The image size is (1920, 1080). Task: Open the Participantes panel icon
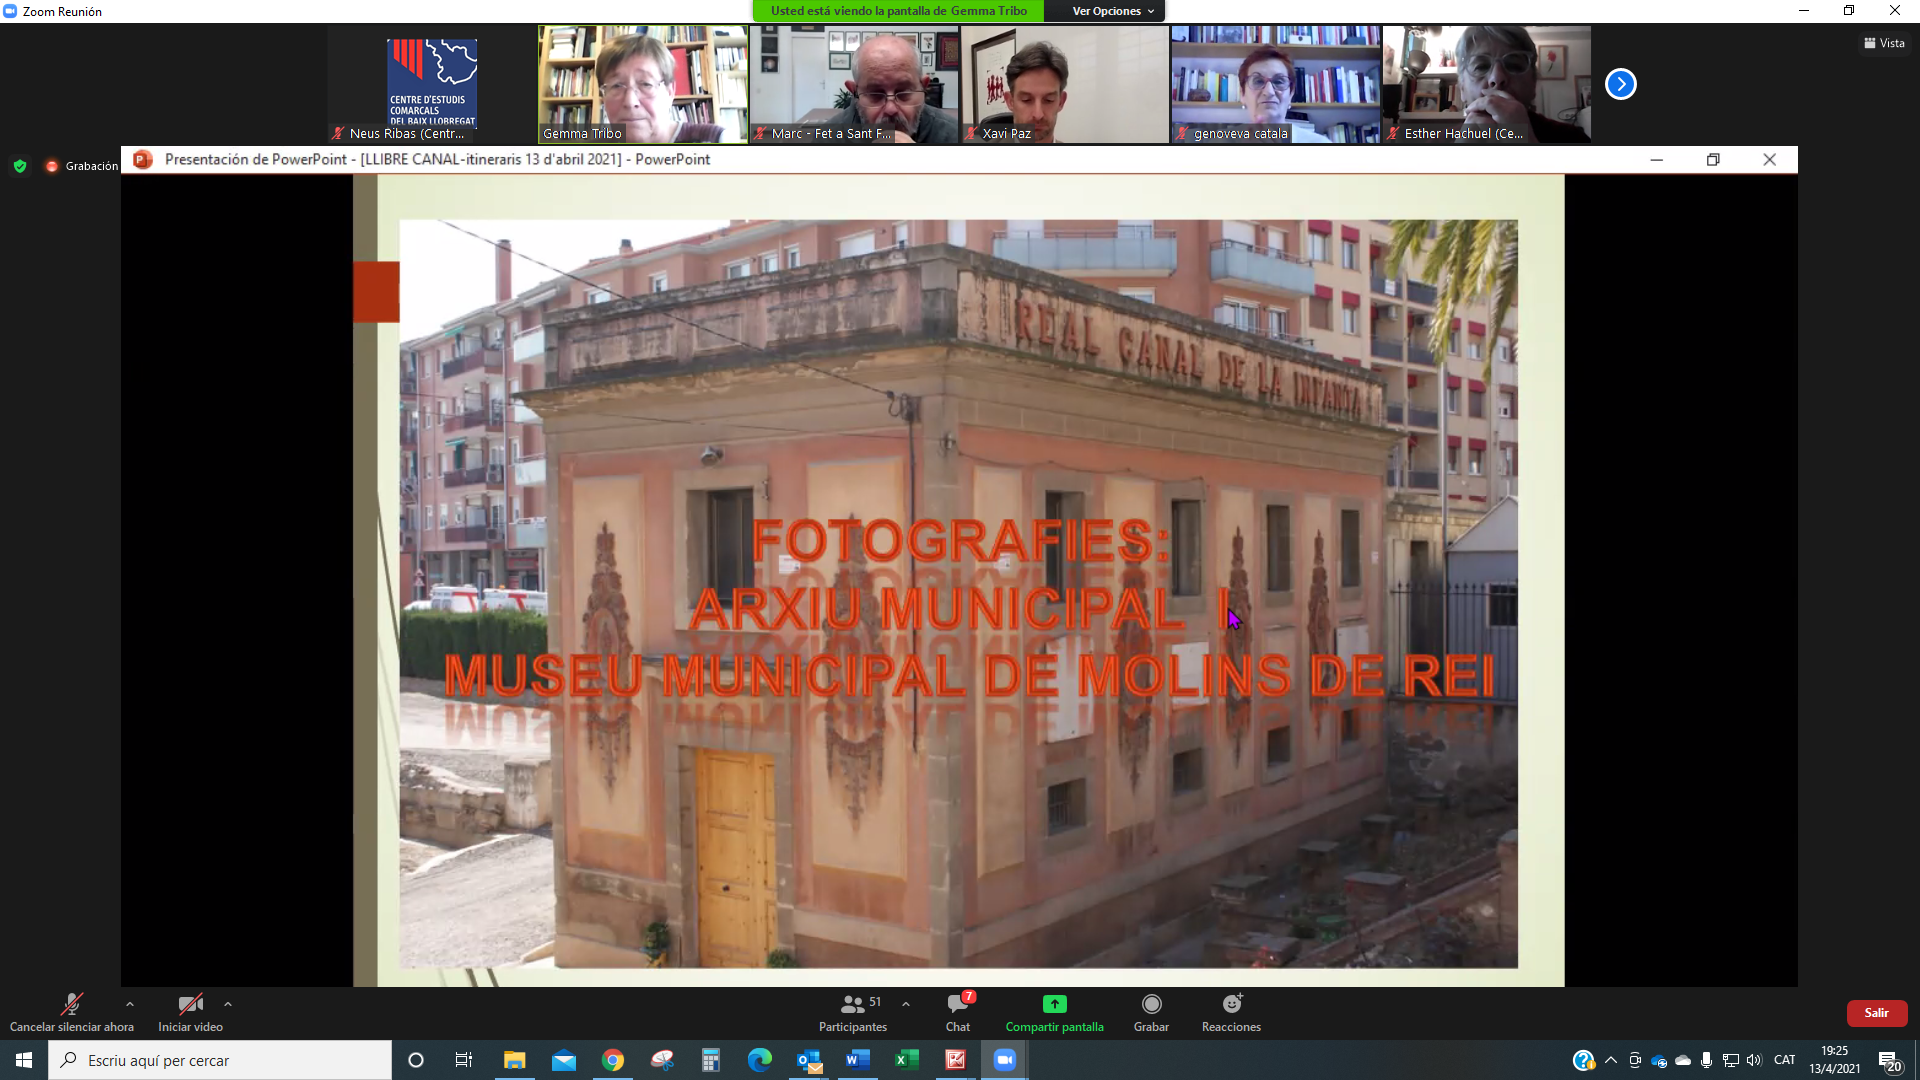coord(852,1004)
